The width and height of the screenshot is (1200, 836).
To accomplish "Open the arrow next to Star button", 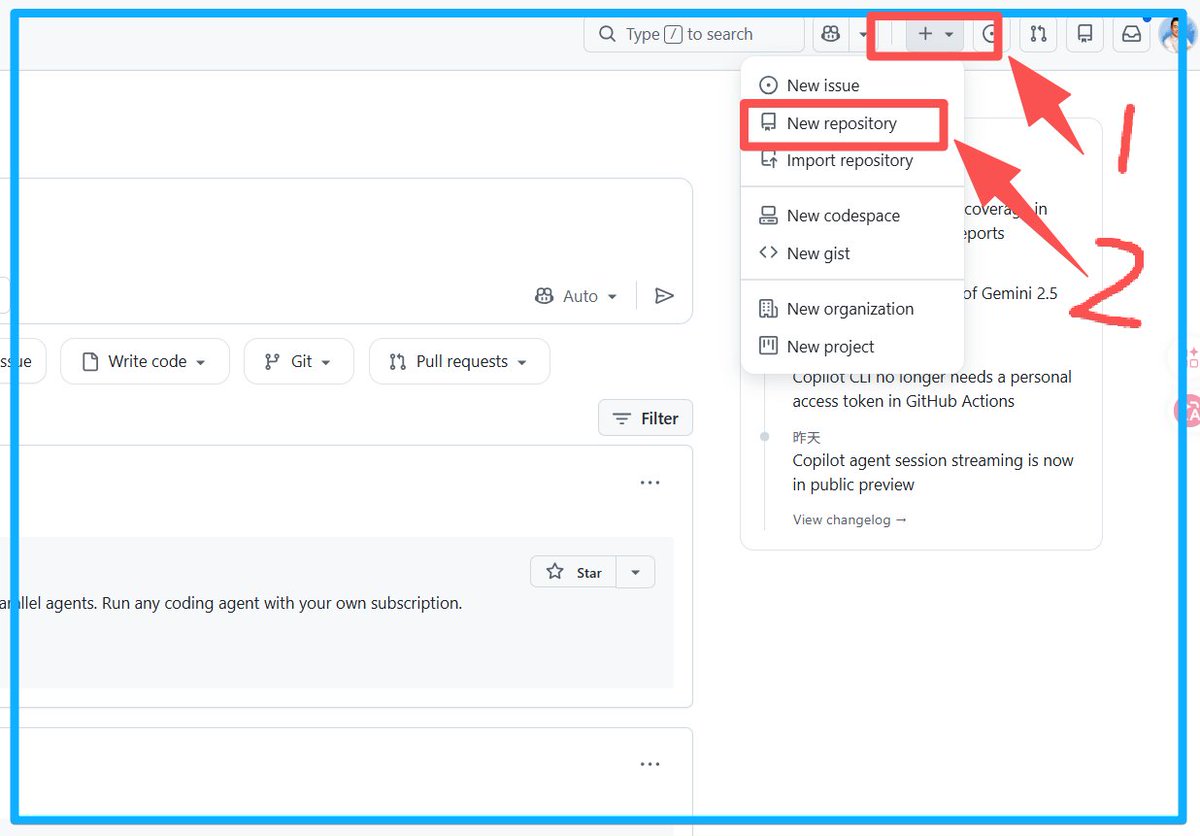I will (635, 572).
